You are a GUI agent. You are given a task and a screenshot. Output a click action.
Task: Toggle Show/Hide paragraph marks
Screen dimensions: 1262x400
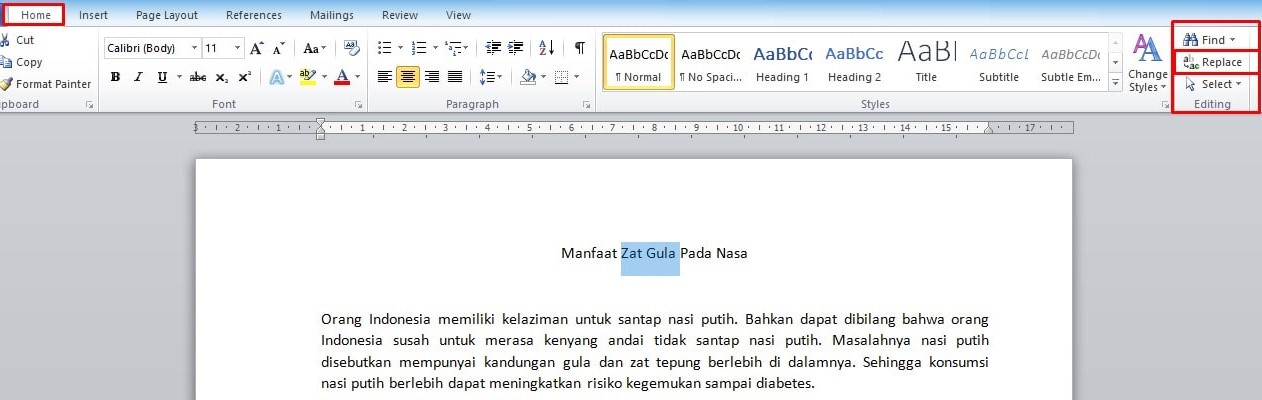pyautogui.click(x=579, y=48)
